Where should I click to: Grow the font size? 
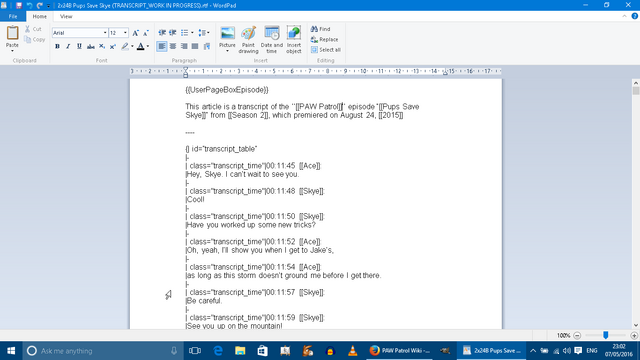(136, 33)
